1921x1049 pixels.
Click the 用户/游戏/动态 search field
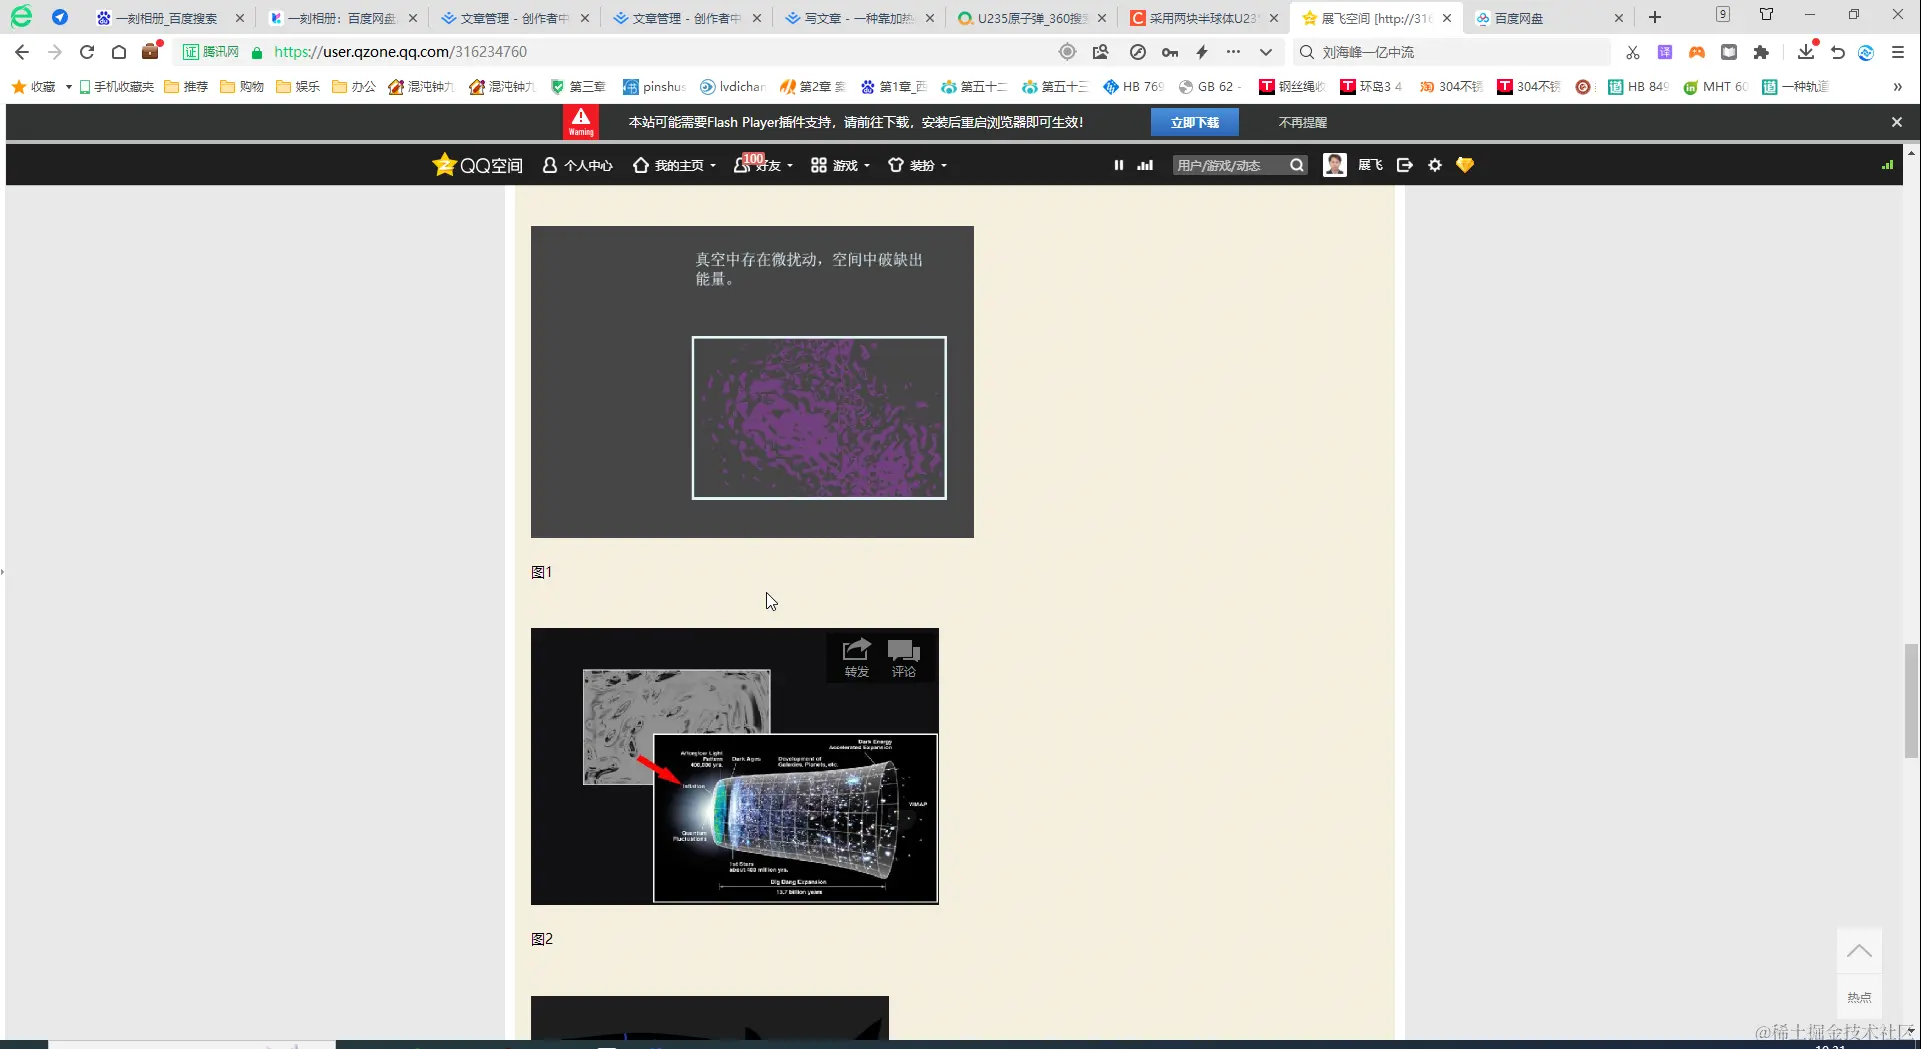tap(1230, 165)
